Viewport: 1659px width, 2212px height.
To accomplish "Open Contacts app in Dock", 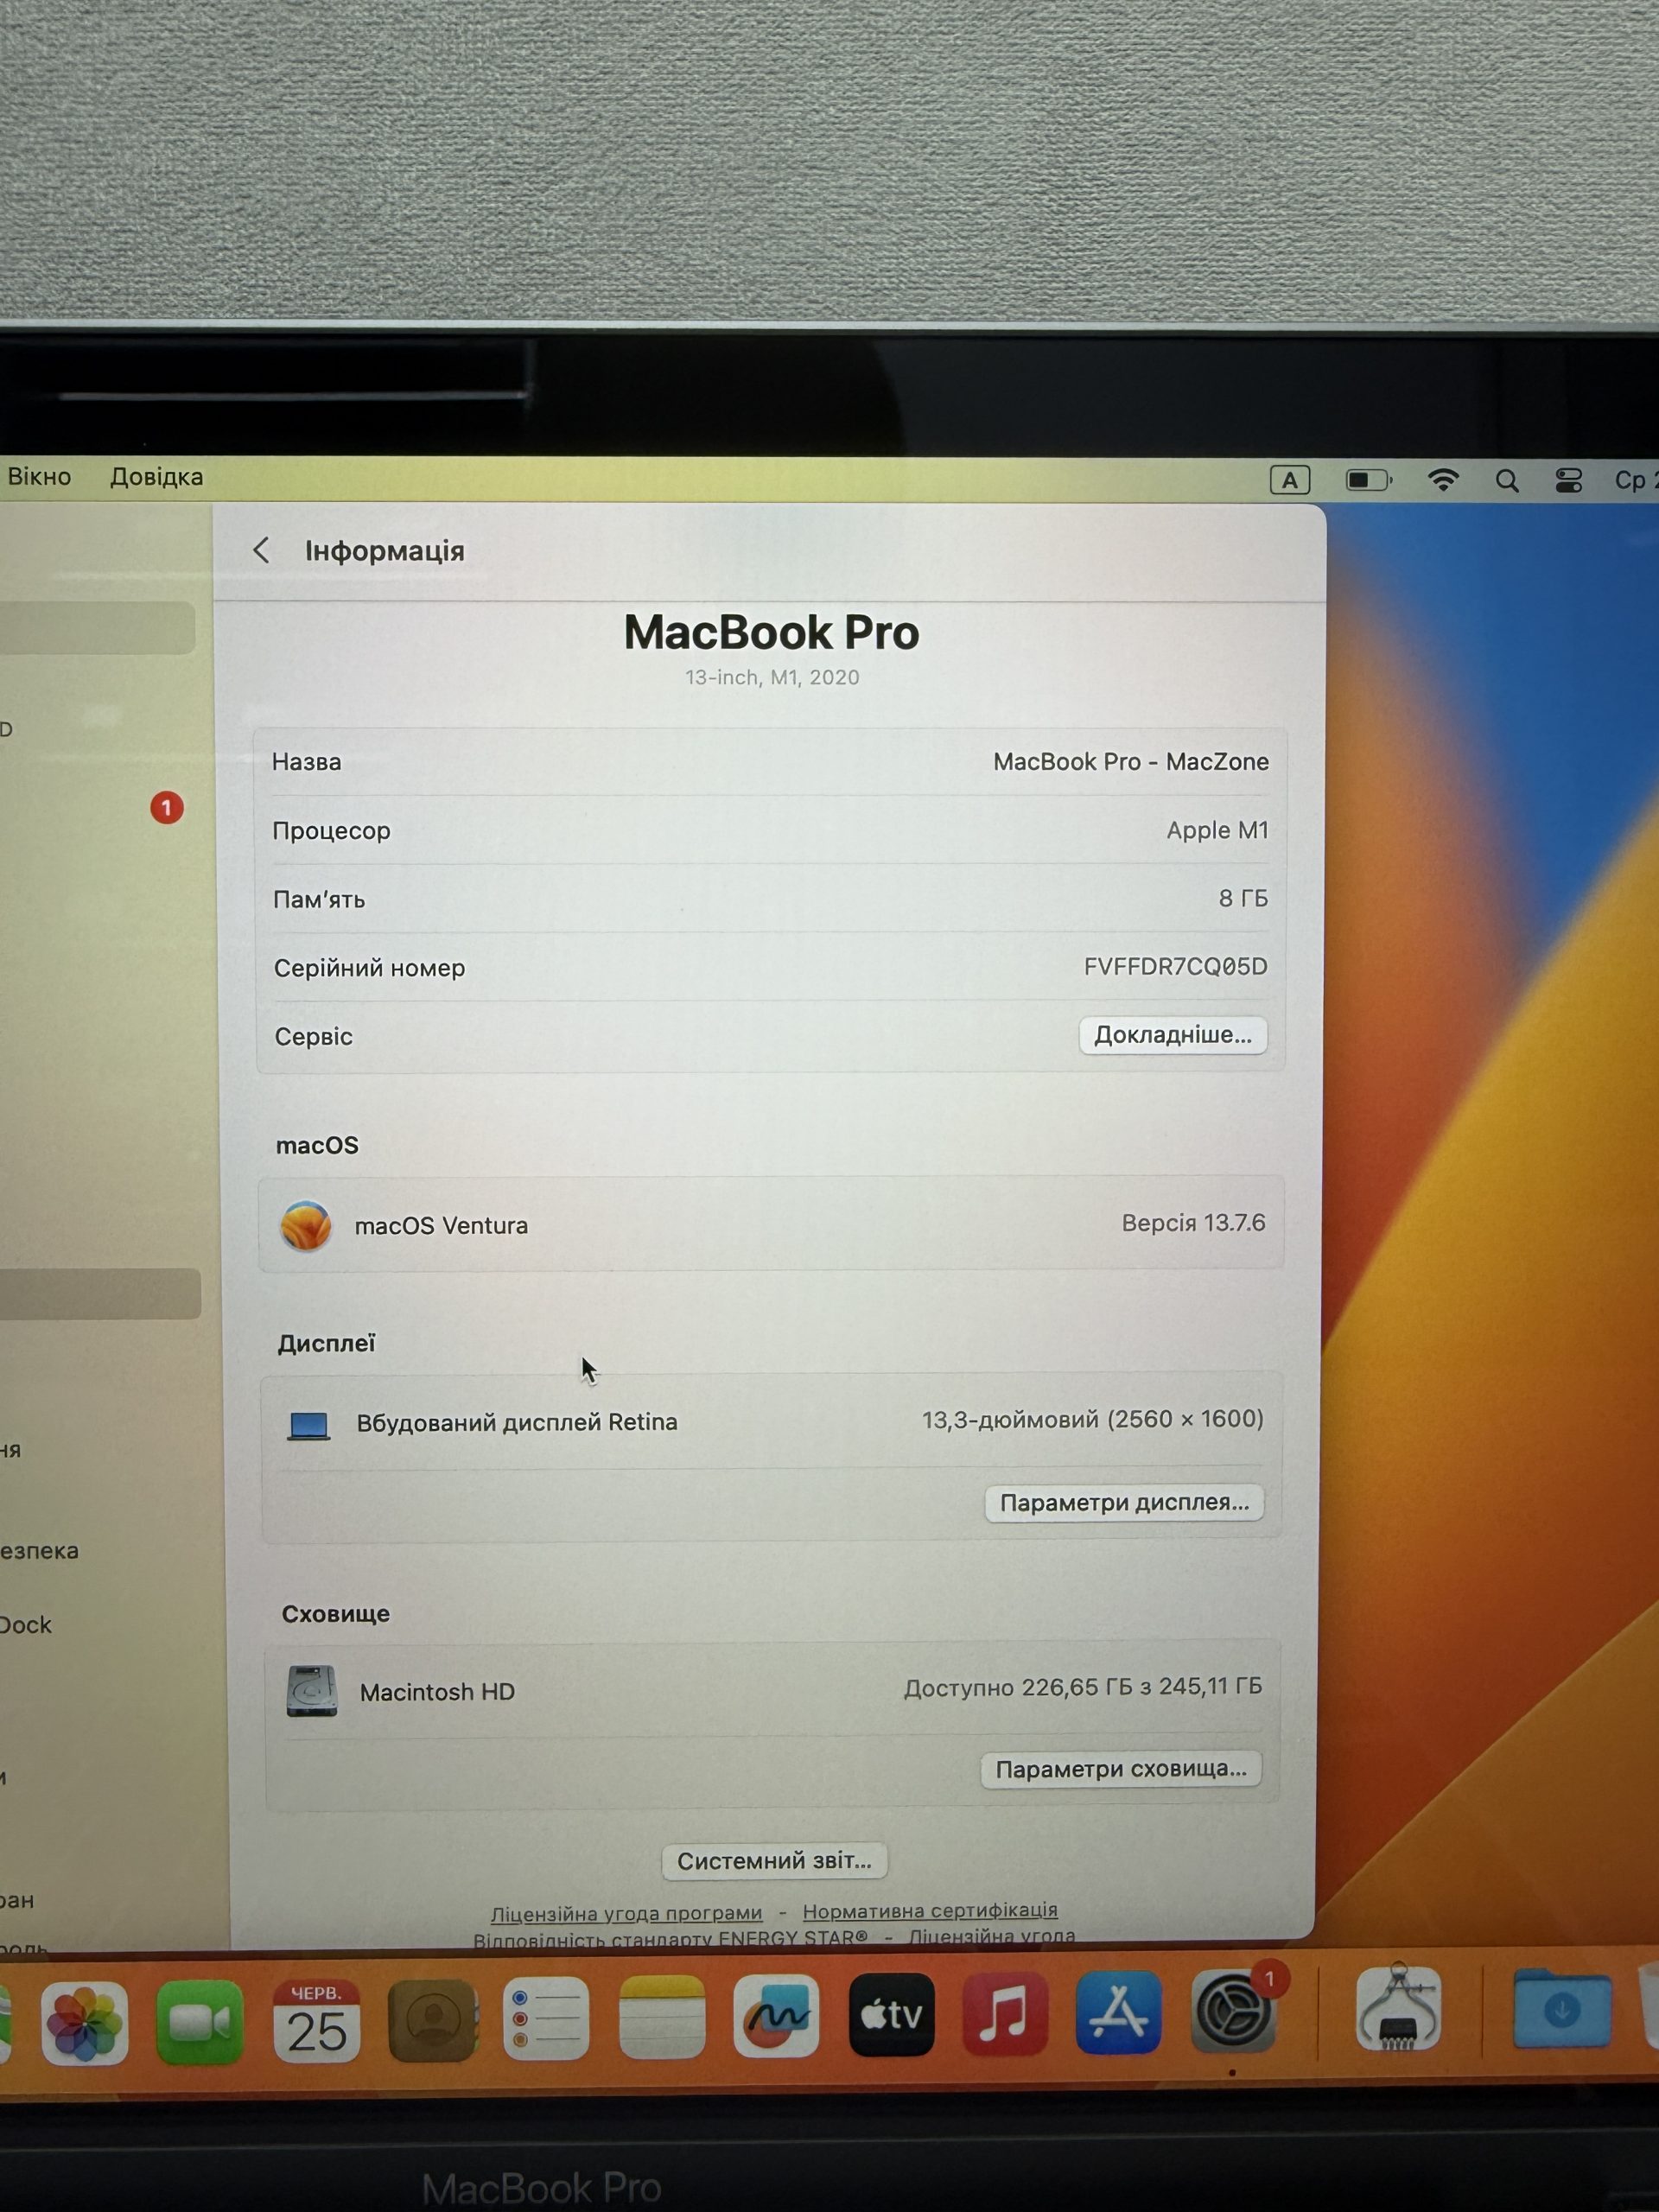I will [432, 2020].
